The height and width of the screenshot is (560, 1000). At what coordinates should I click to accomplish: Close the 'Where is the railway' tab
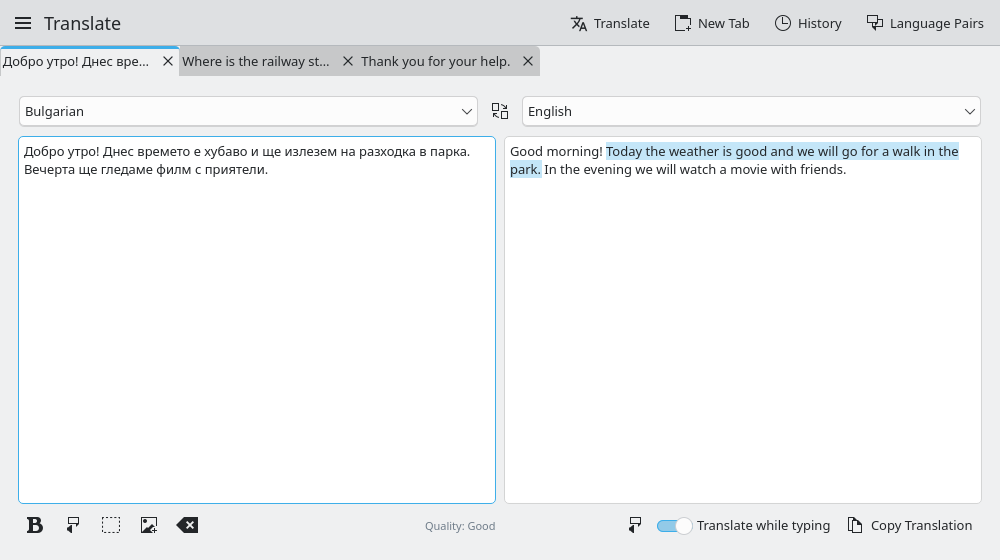click(x=348, y=61)
